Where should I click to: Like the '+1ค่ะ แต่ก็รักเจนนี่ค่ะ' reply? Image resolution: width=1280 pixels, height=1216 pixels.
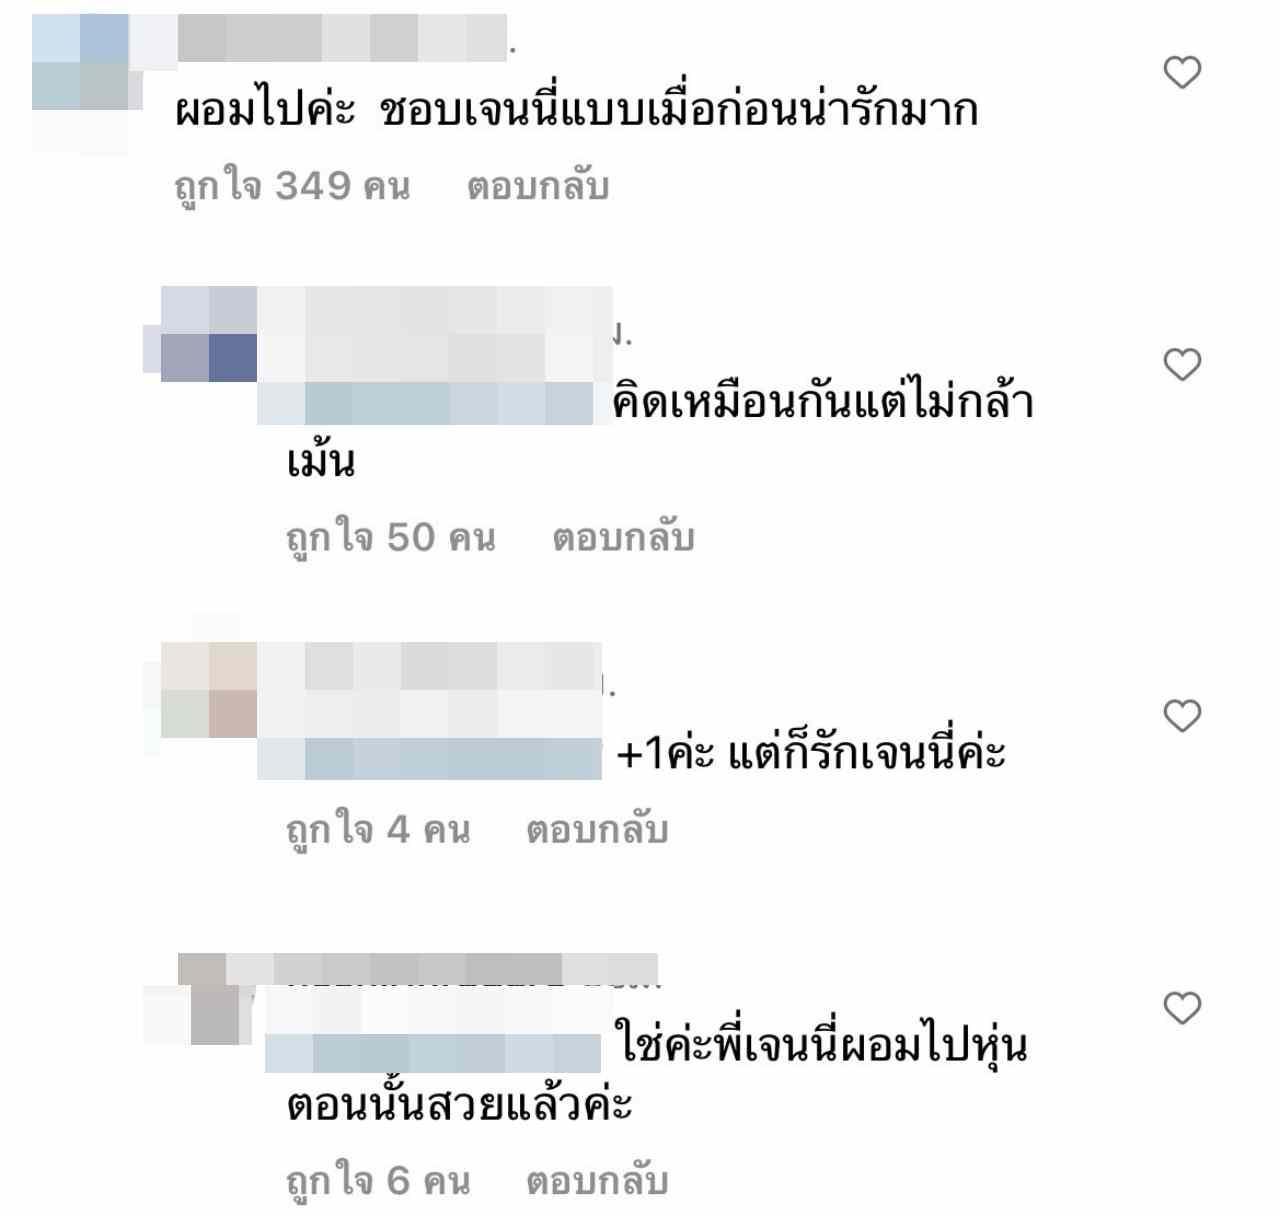[x=1182, y=715]
